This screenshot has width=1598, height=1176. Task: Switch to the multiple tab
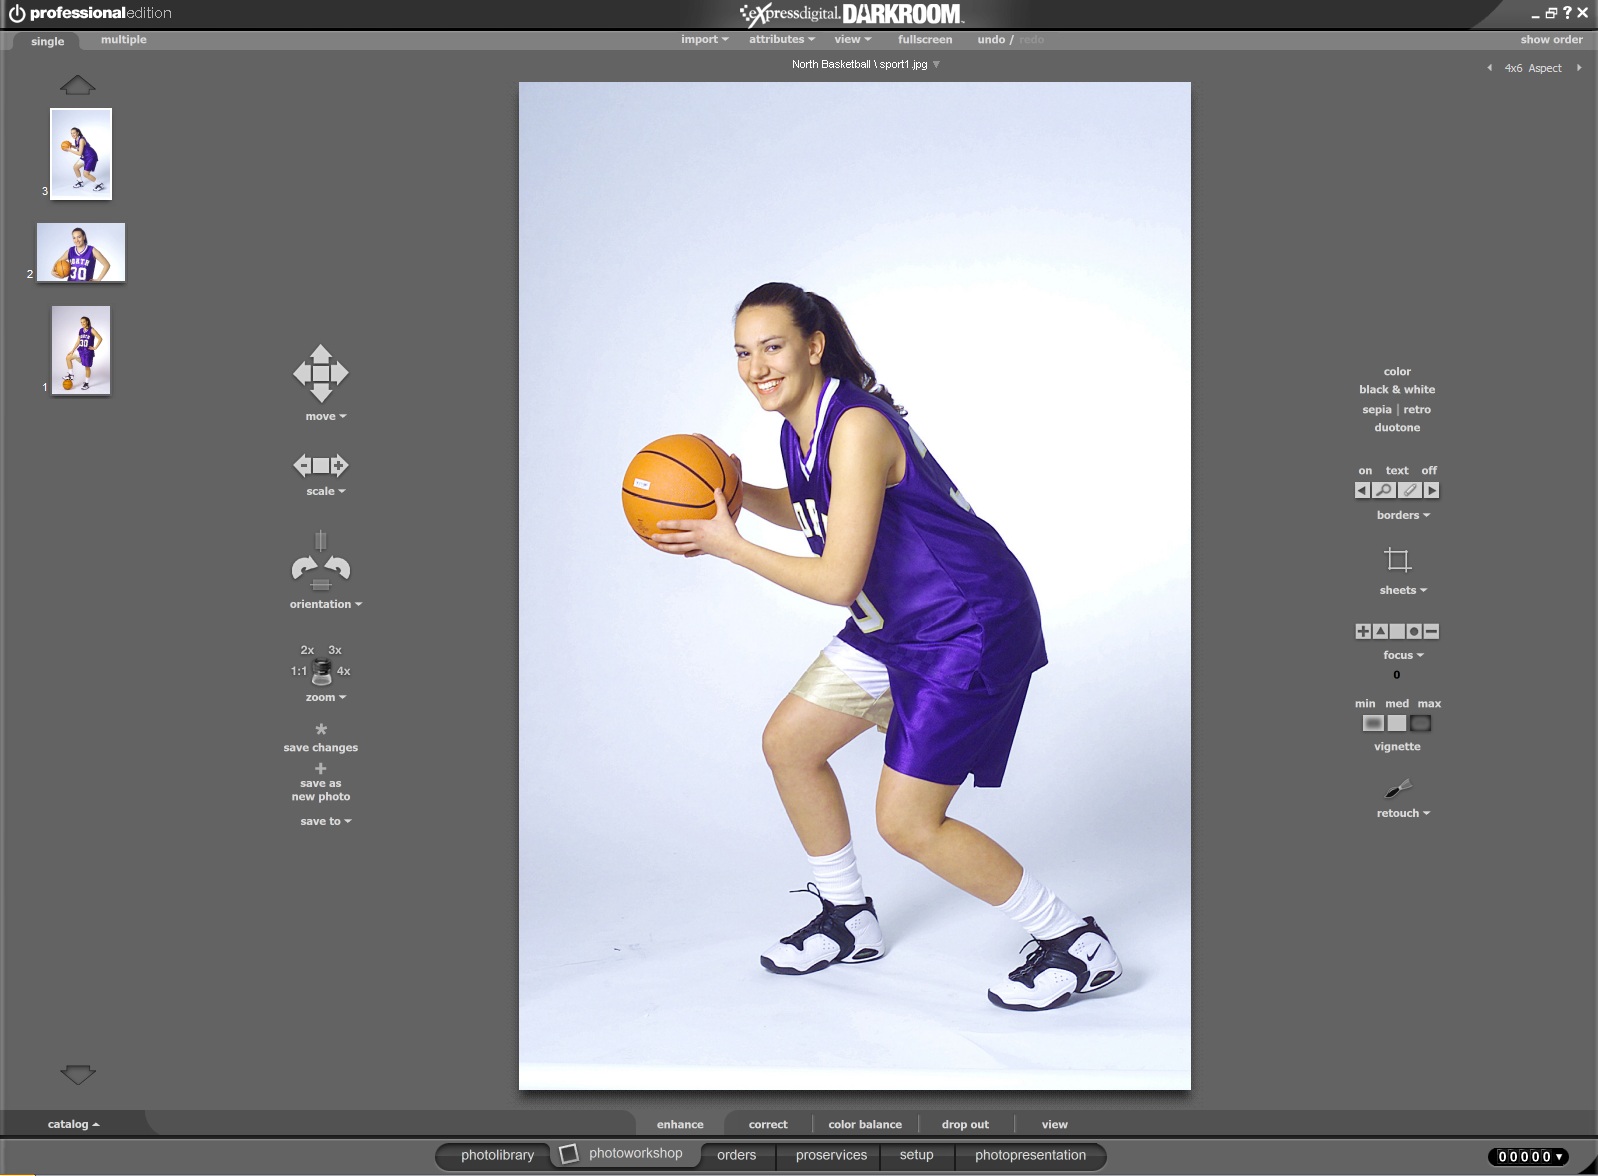point(124,40)
